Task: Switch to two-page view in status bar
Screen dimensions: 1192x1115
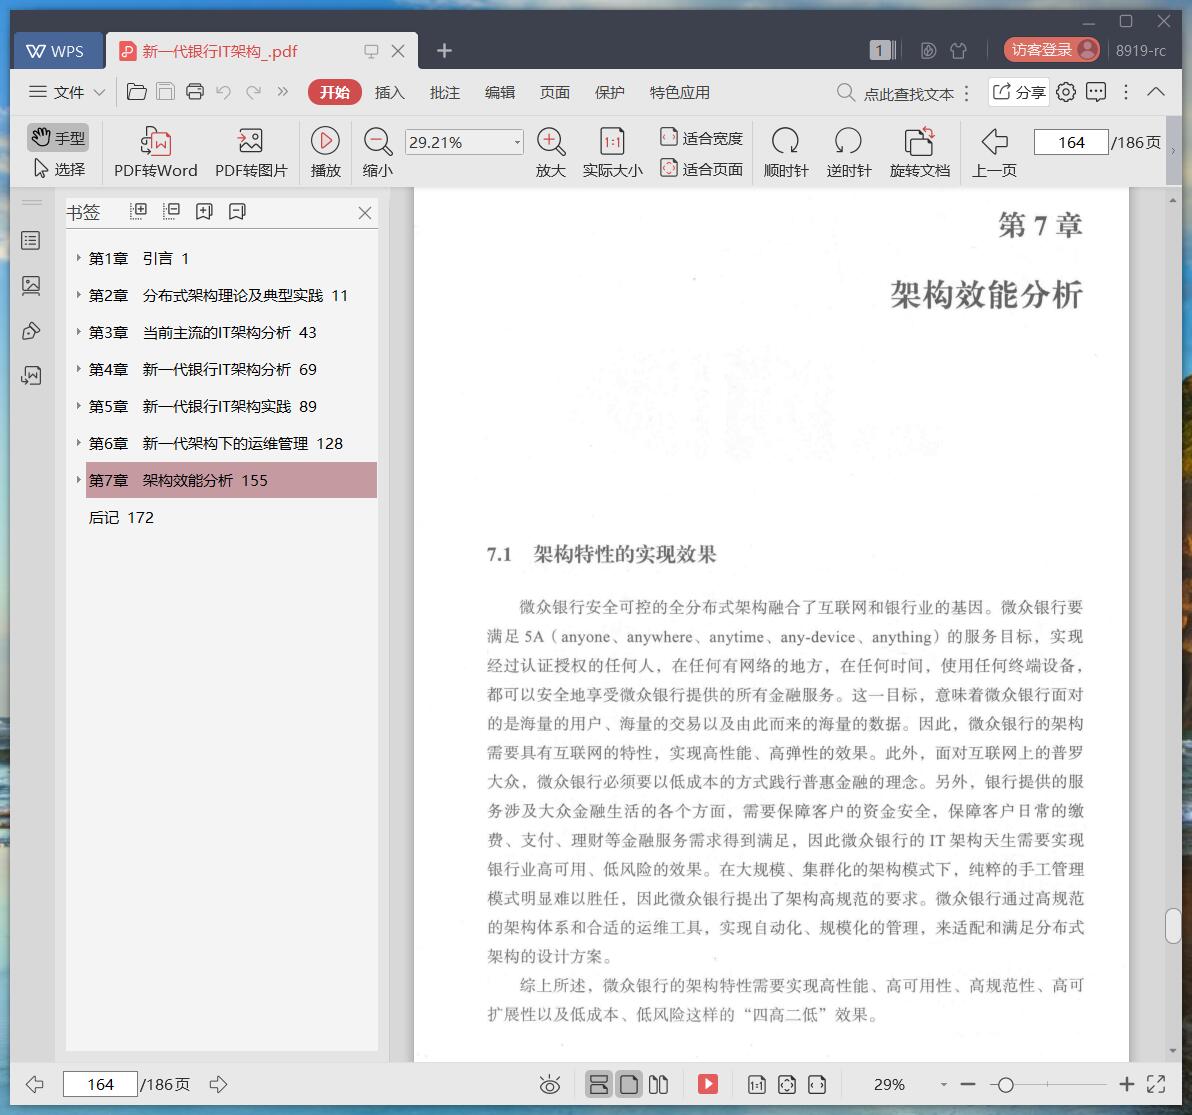Action: tap(658, 1085)
